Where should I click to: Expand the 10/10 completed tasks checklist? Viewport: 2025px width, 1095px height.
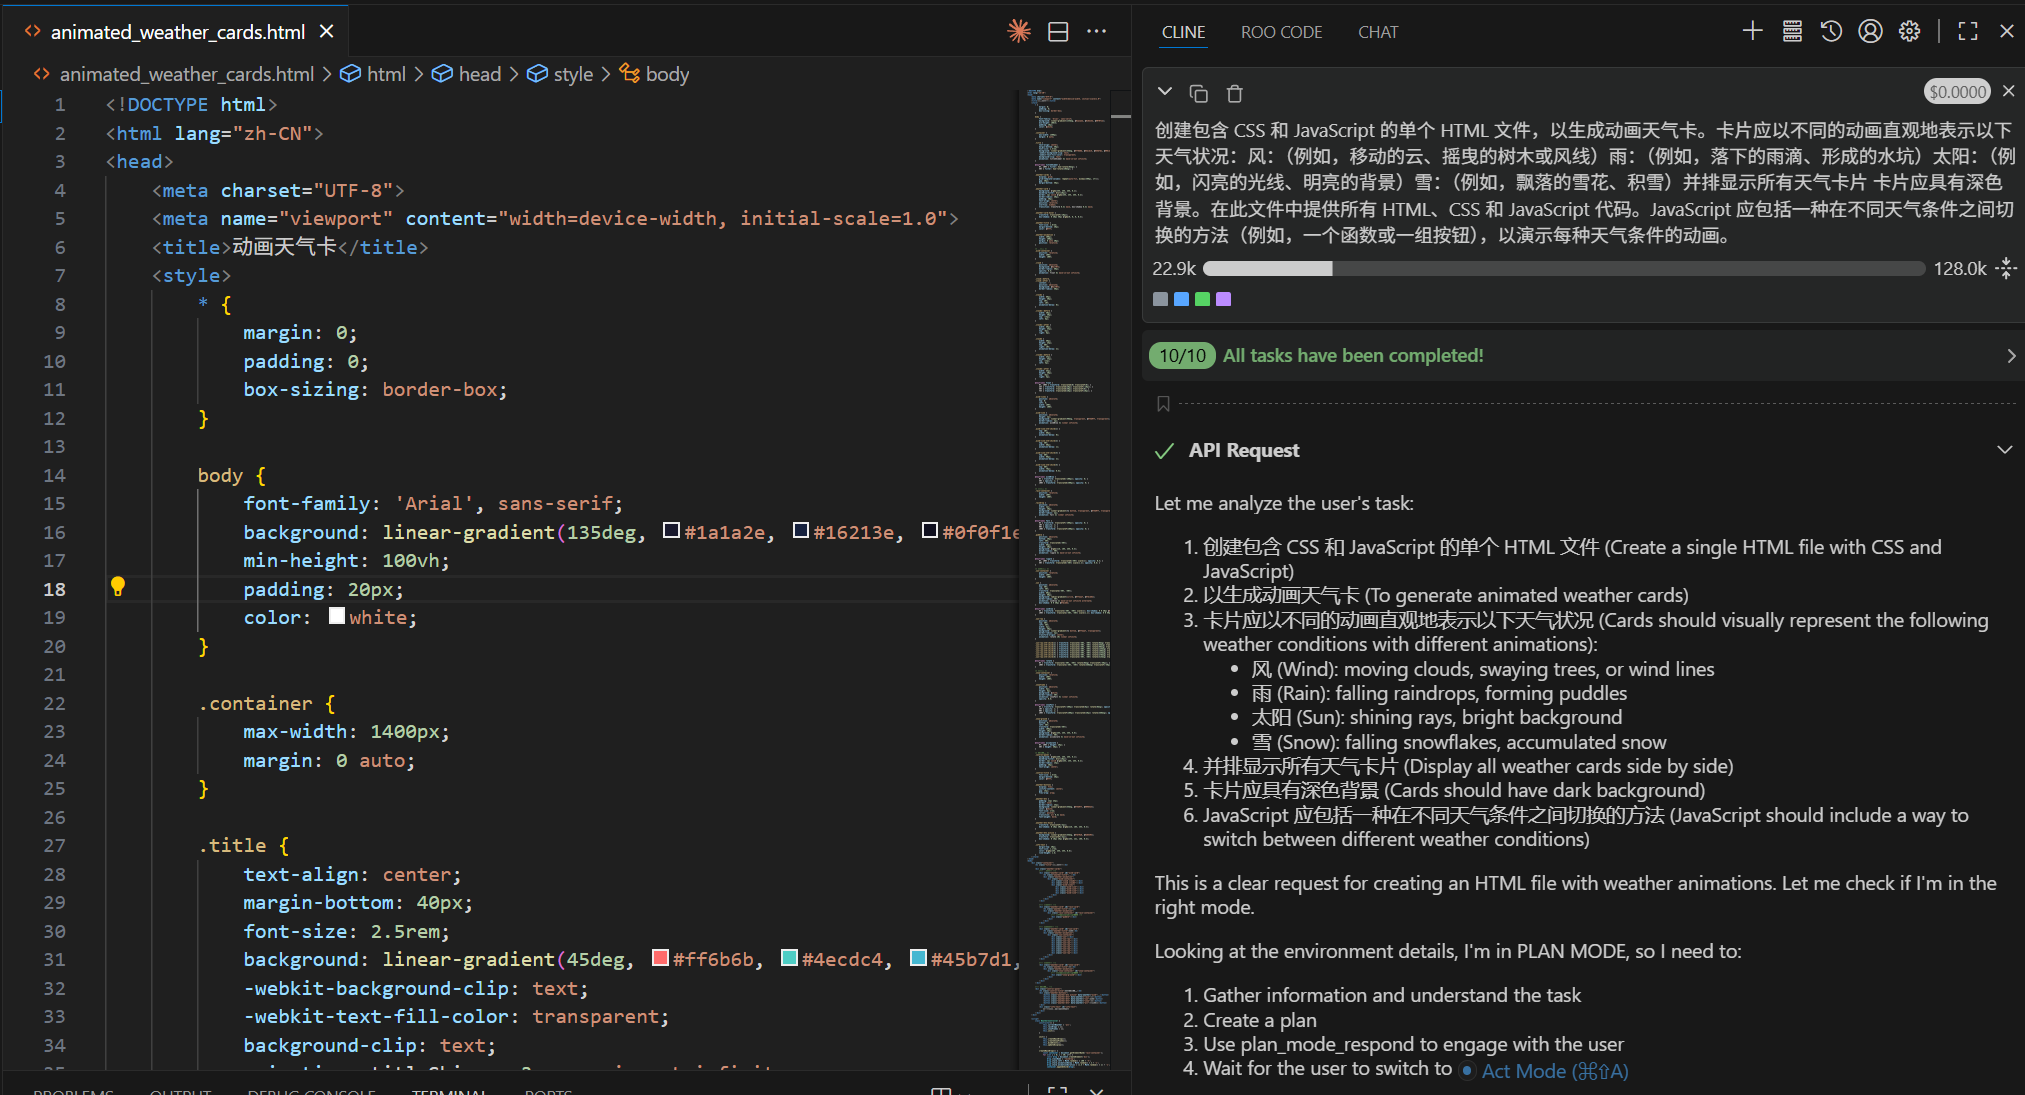(2011, 356)
